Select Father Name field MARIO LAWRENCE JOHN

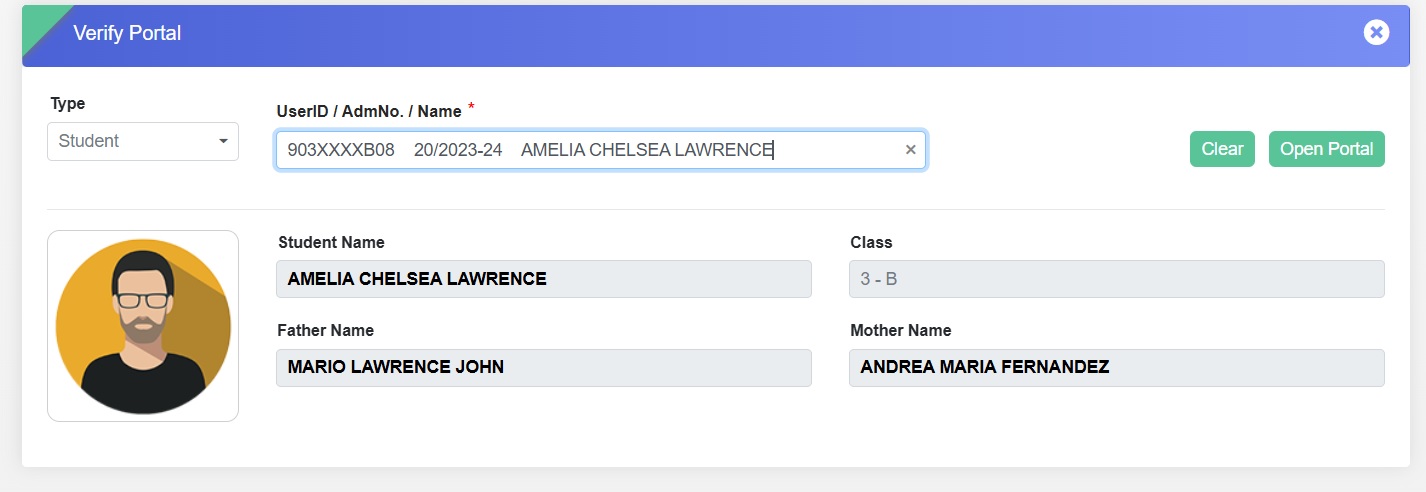point(543,367)
